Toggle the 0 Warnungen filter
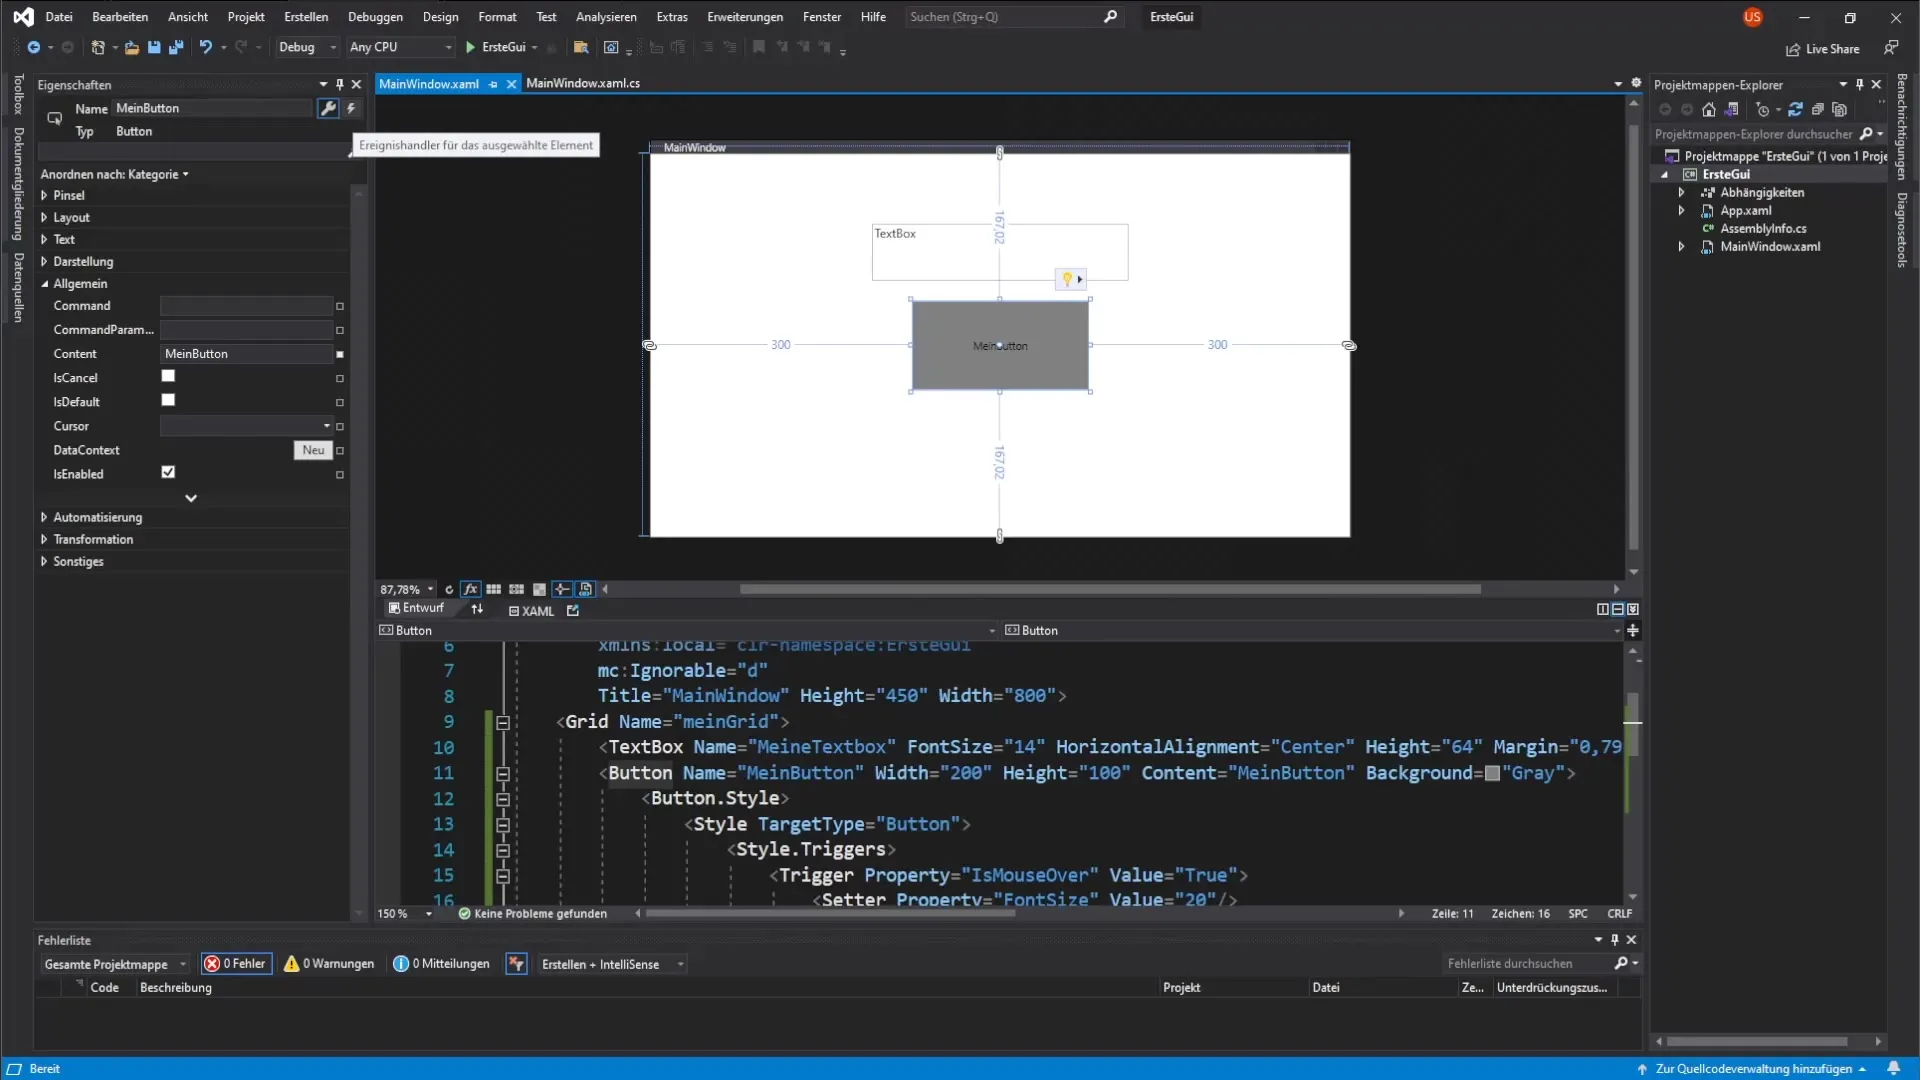Screen dimensions: 1920x1080 tap(329, 964)
